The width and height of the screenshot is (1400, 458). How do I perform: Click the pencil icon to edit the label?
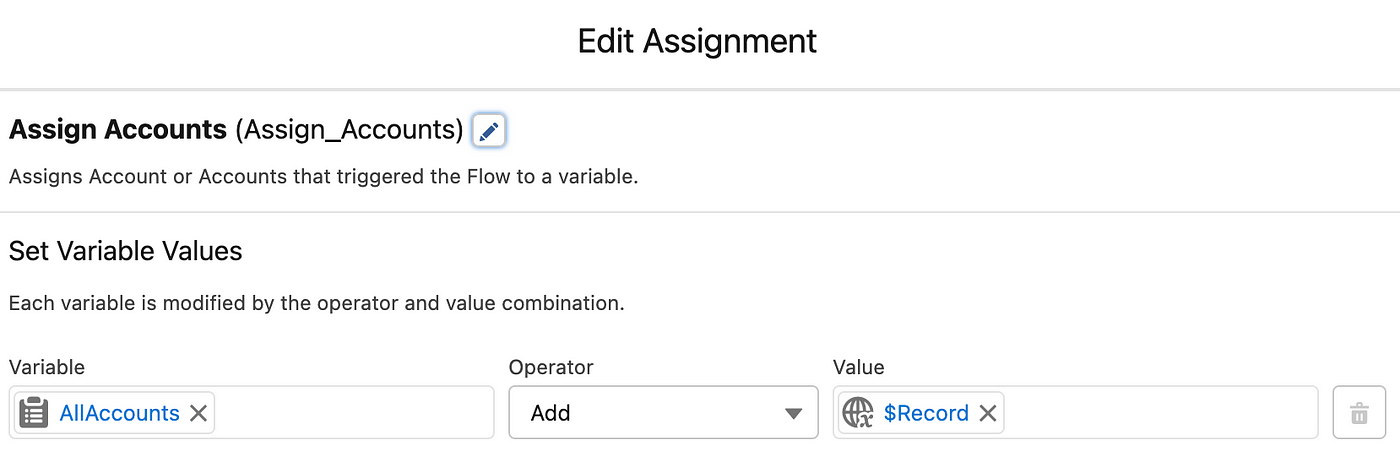489,131
